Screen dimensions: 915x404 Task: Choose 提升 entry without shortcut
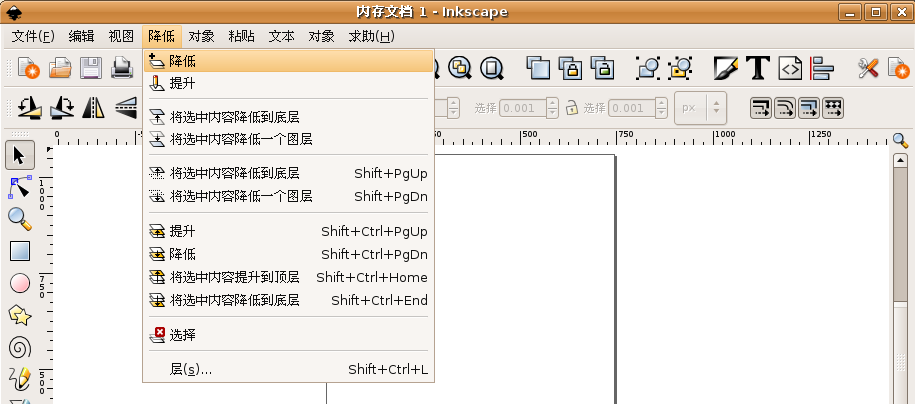click(288, 83)
